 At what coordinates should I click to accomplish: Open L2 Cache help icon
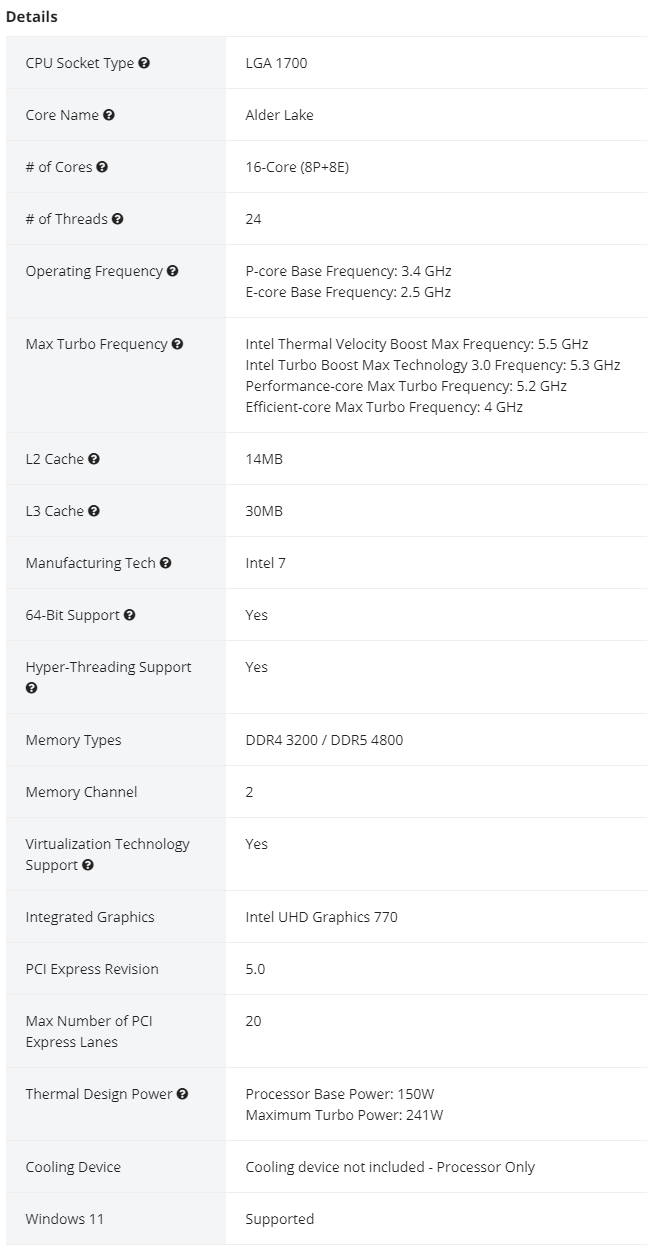[94, 459]
